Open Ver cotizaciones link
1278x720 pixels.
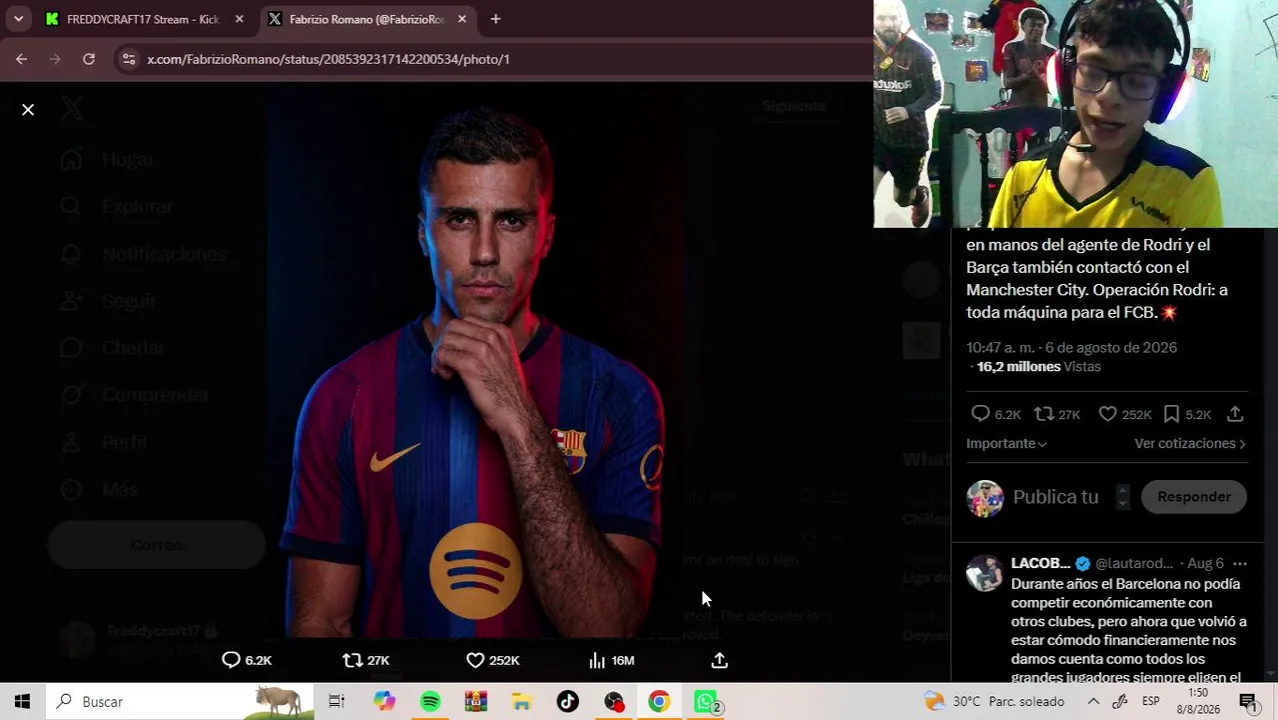pos(1190,443)
